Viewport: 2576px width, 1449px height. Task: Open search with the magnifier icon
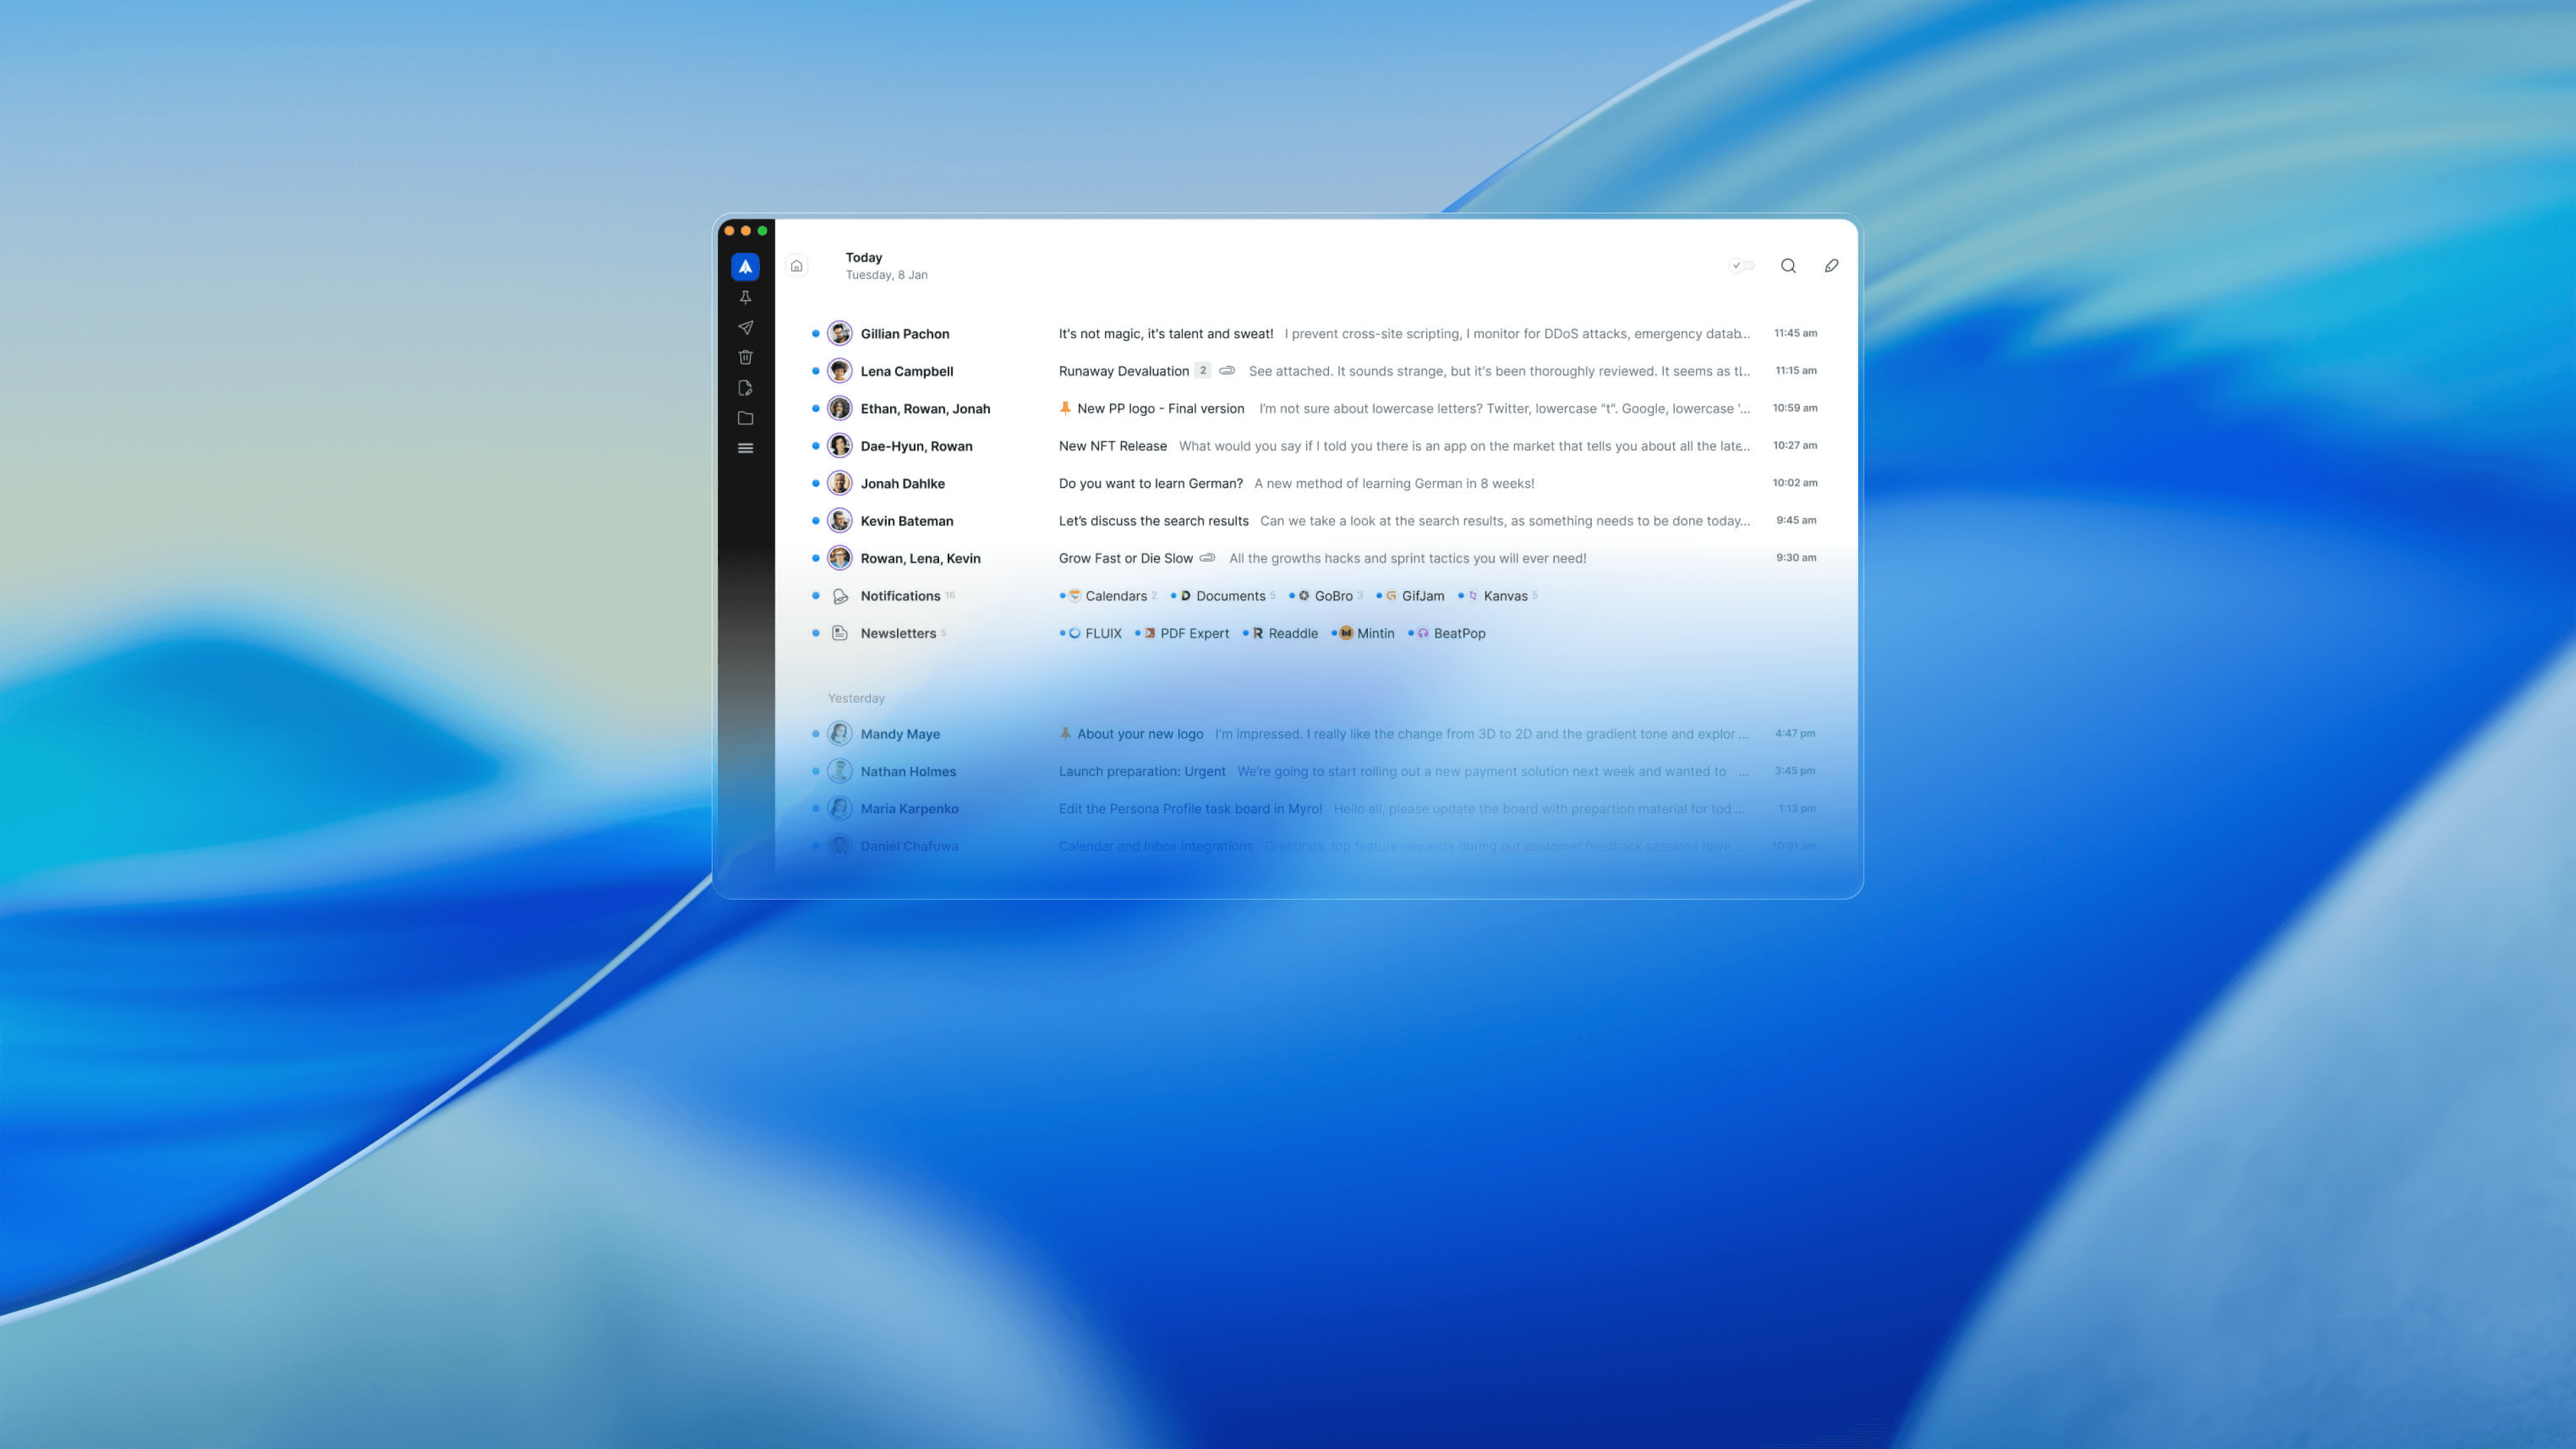1788,266
